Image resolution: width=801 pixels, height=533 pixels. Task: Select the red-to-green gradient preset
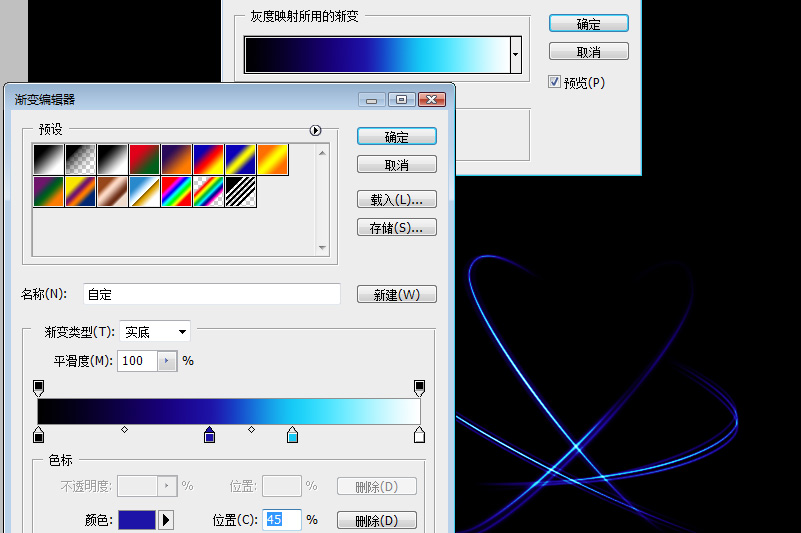click(x=144, y=159)
